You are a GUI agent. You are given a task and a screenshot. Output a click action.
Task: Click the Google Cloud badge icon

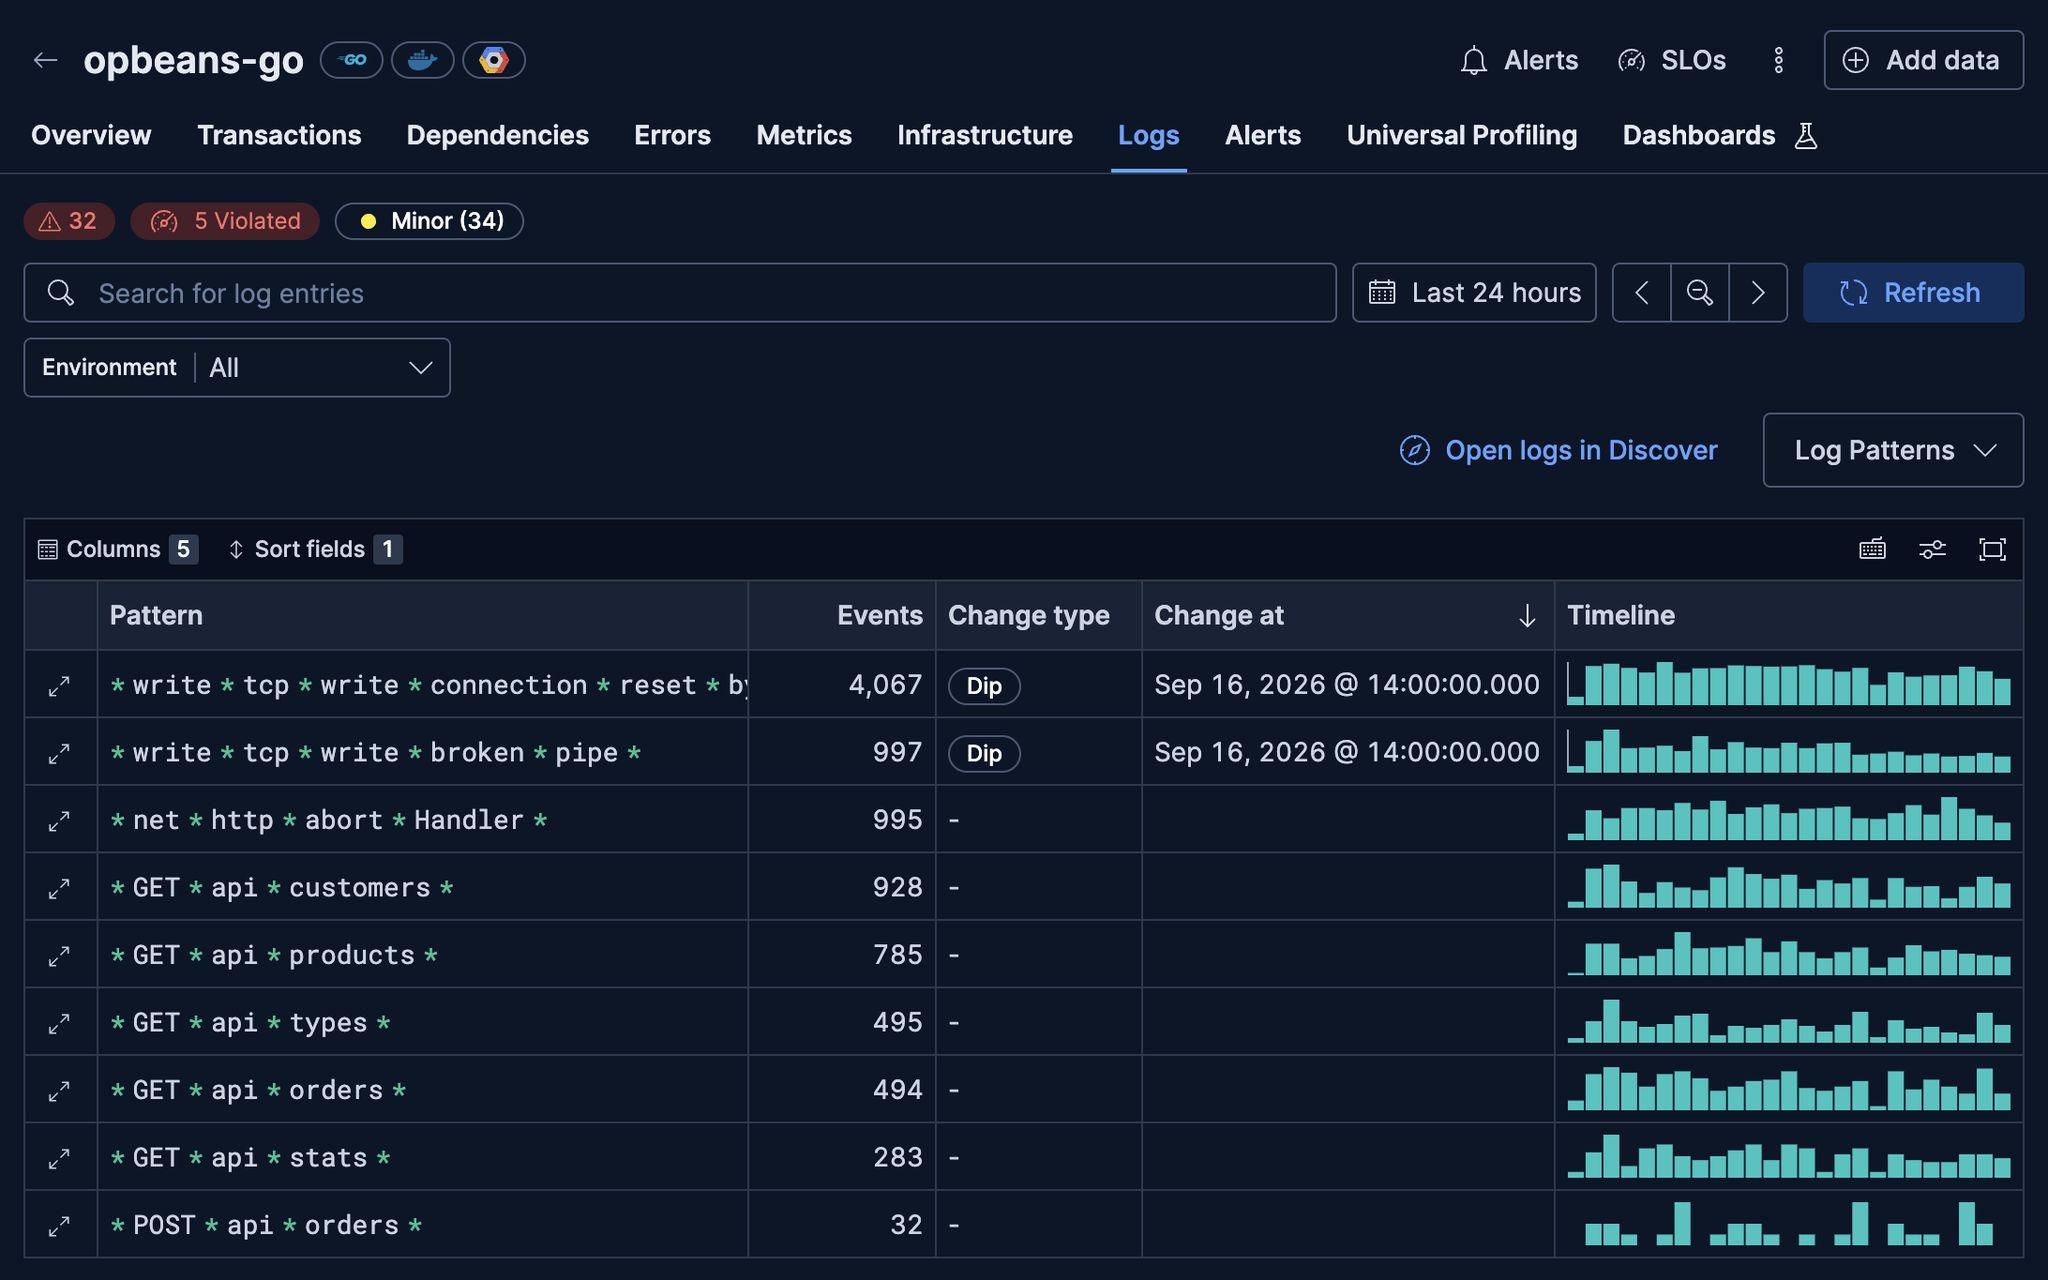pos(493,60)
